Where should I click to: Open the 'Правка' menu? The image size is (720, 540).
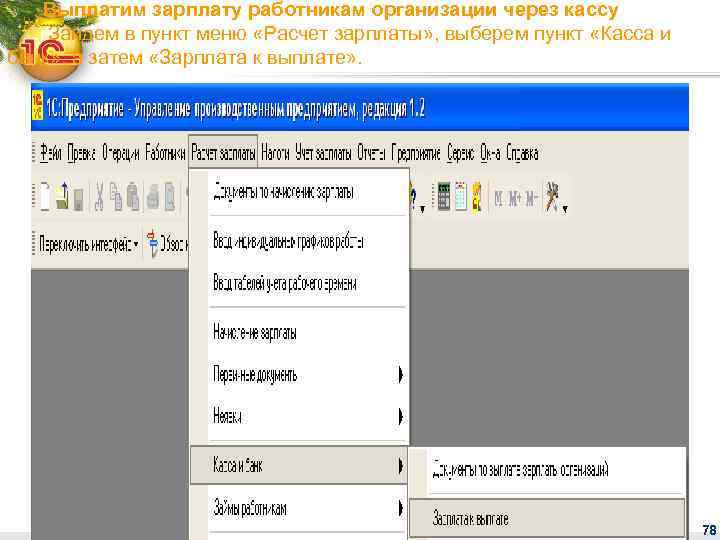click(x=81, y=153)
